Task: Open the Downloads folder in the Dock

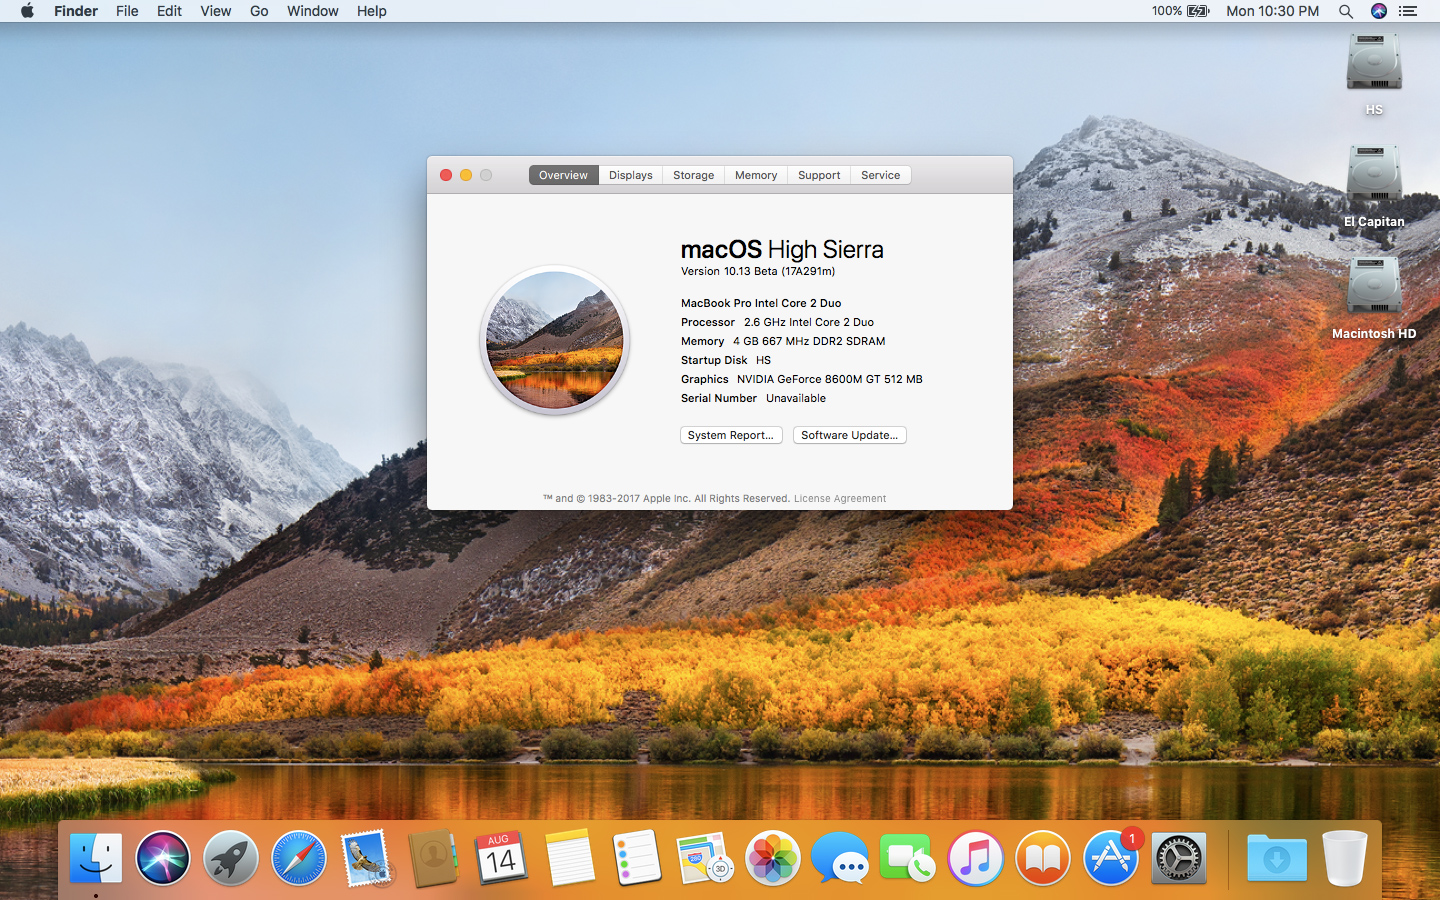Action: pyautogui.click(x=1277, y=858)
